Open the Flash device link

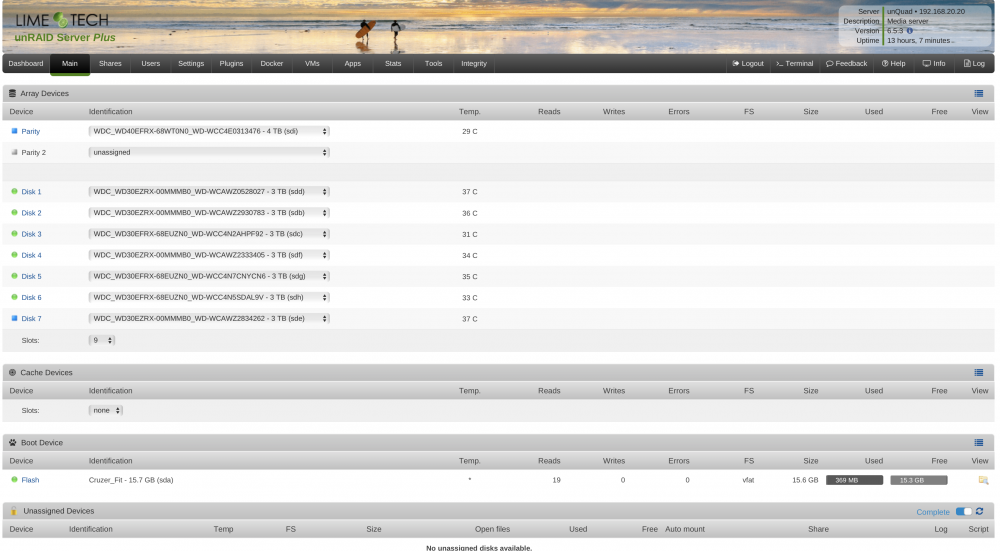30,480
